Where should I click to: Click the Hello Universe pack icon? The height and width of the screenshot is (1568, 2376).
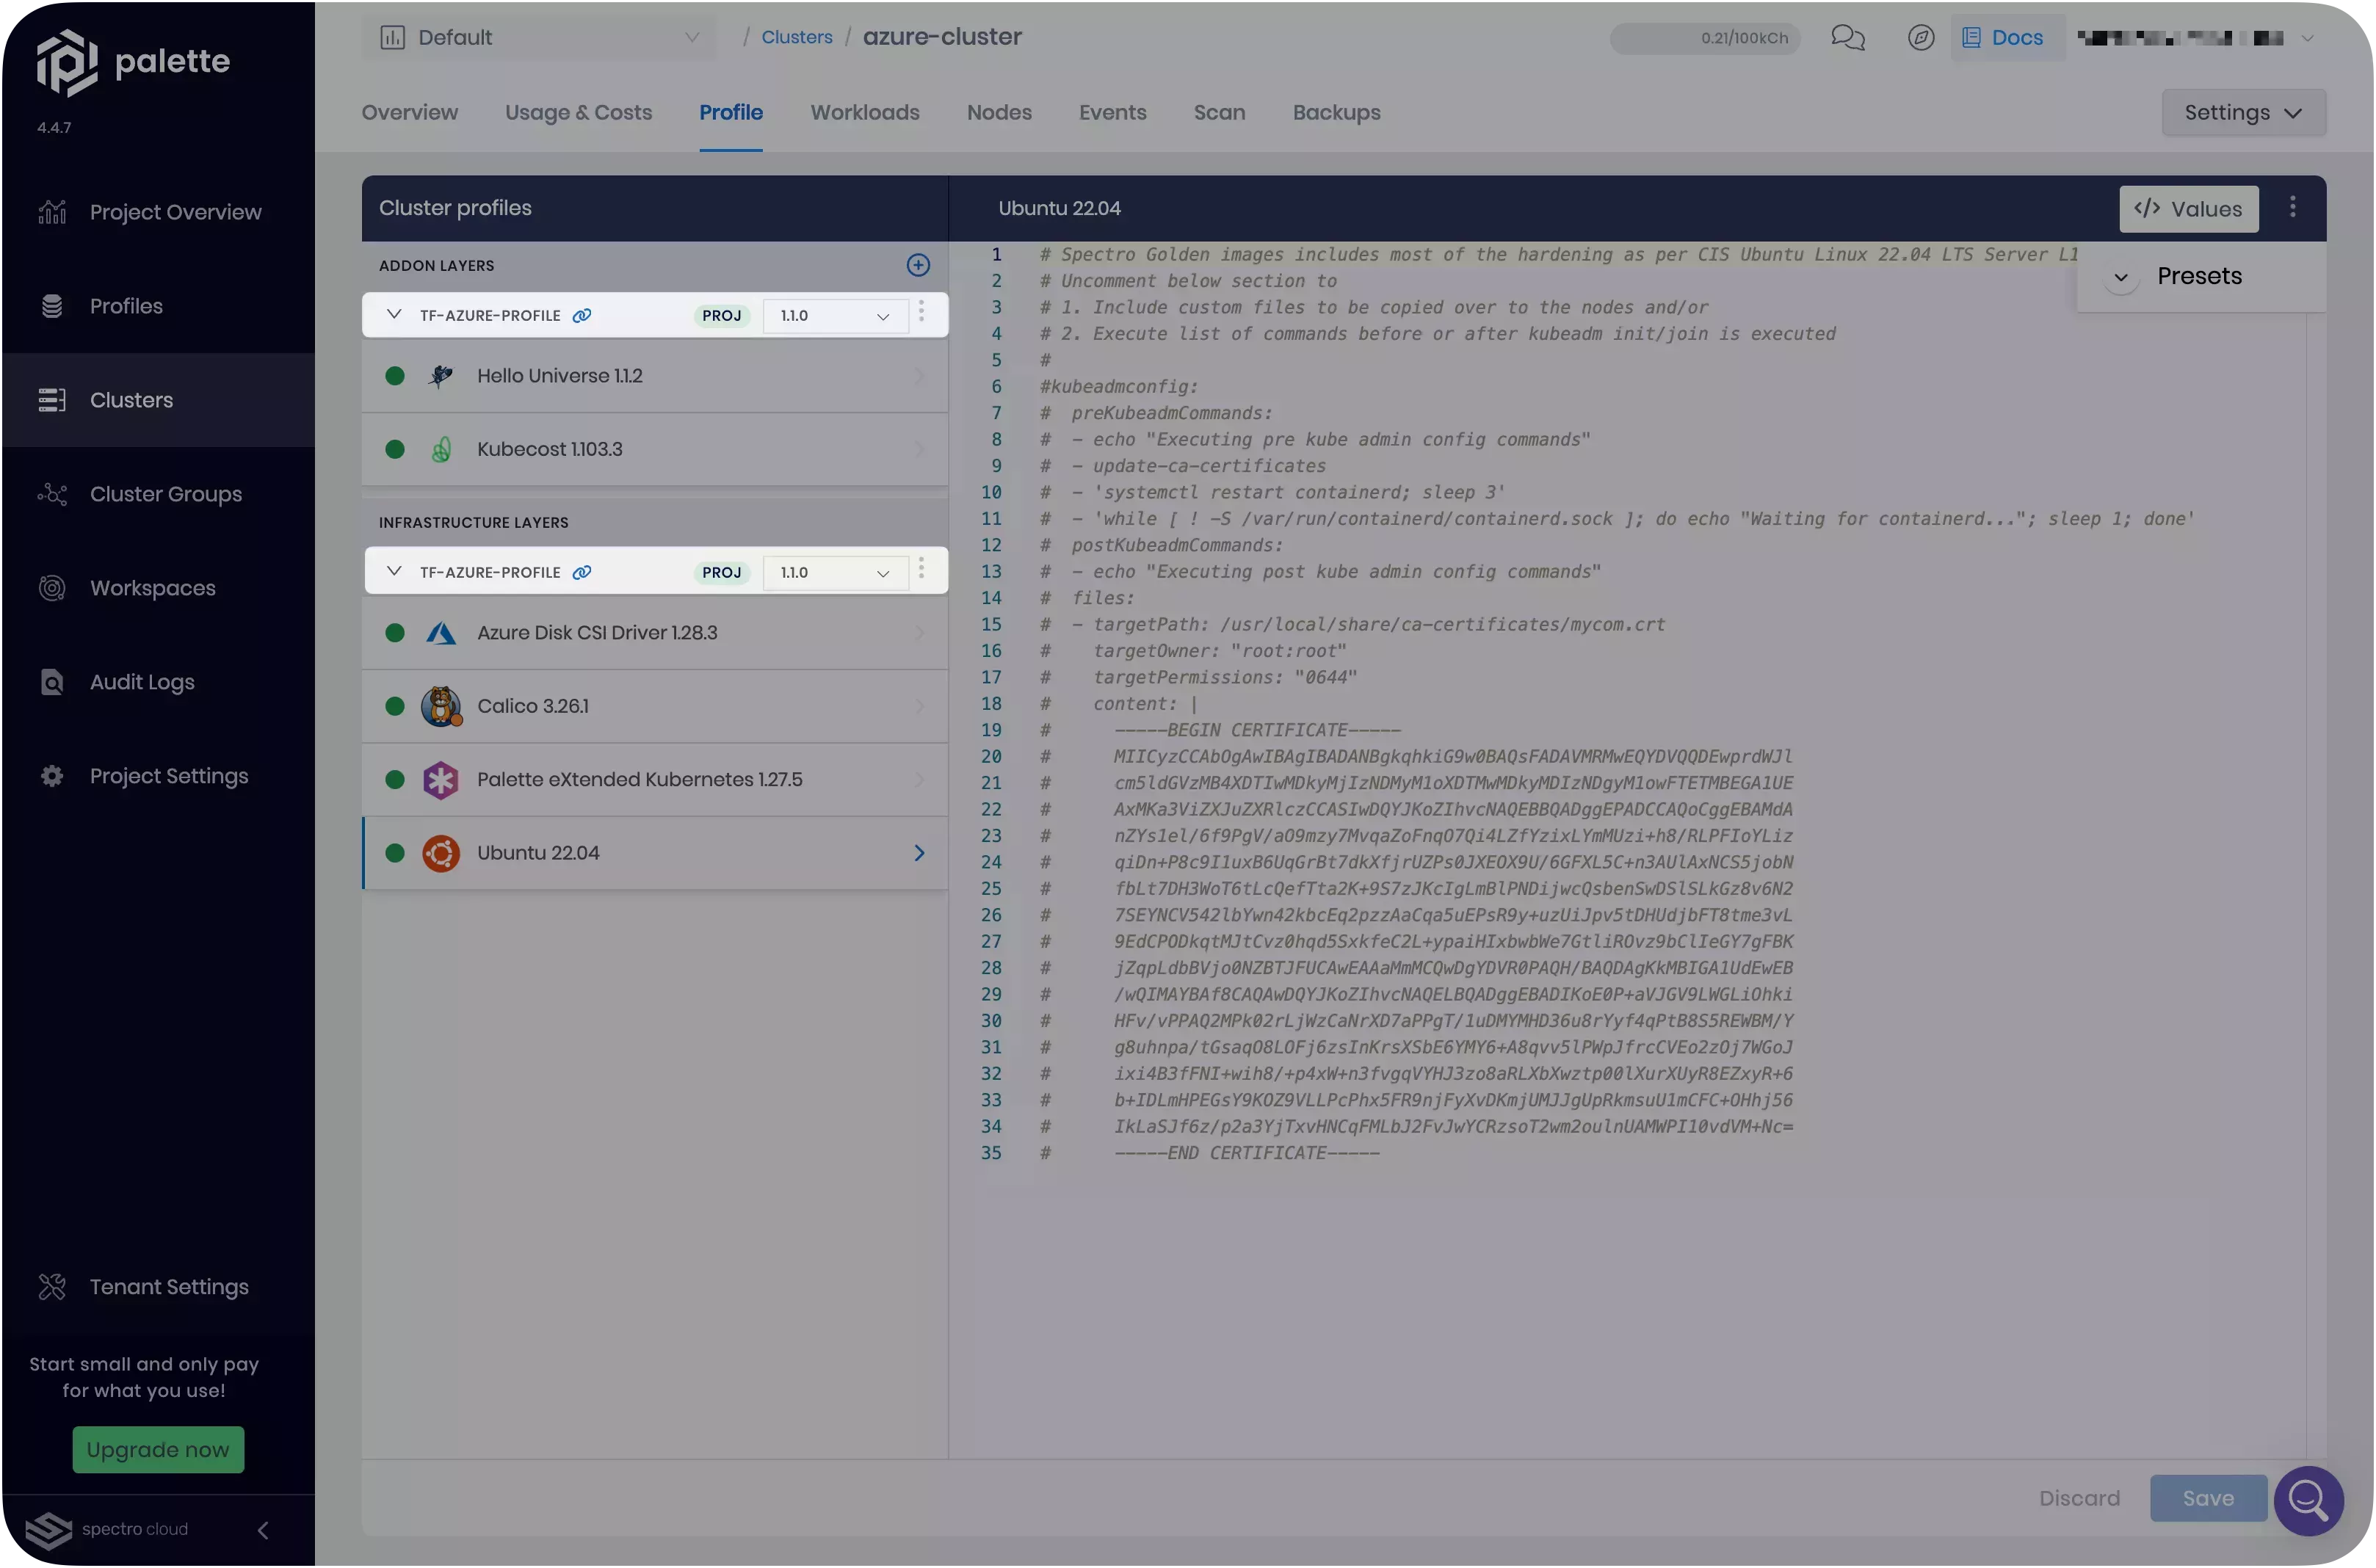(441, 376)
